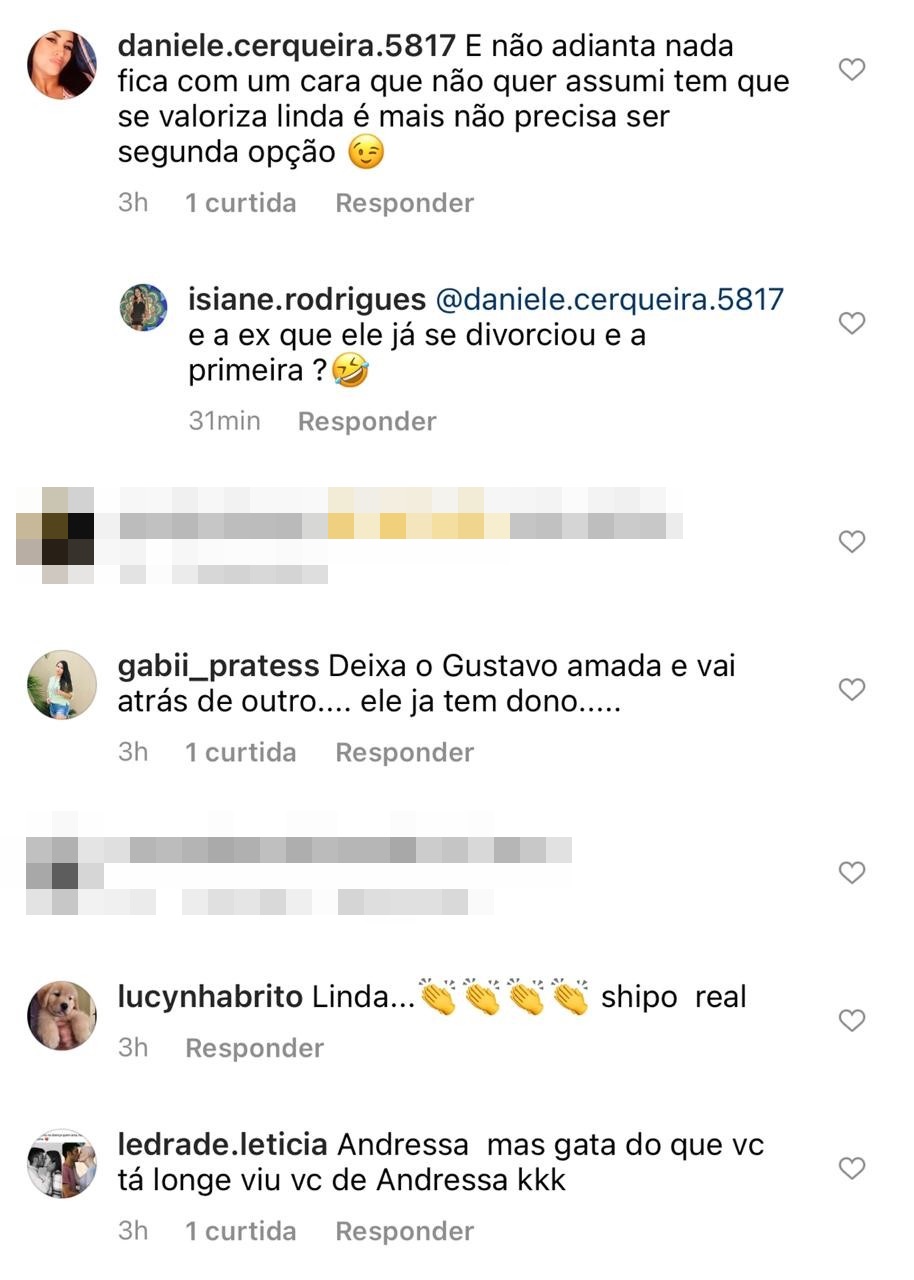Tap Responder under lucynhabrito's comment
Image resolution: width=914 pixels, height=1280 pixels.
pos(255,1048)
